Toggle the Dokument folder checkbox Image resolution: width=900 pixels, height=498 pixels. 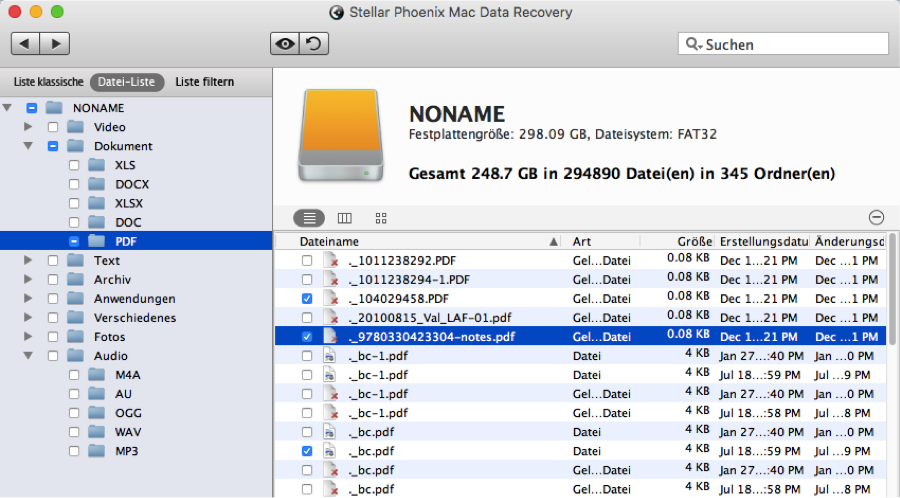[53, 146]
